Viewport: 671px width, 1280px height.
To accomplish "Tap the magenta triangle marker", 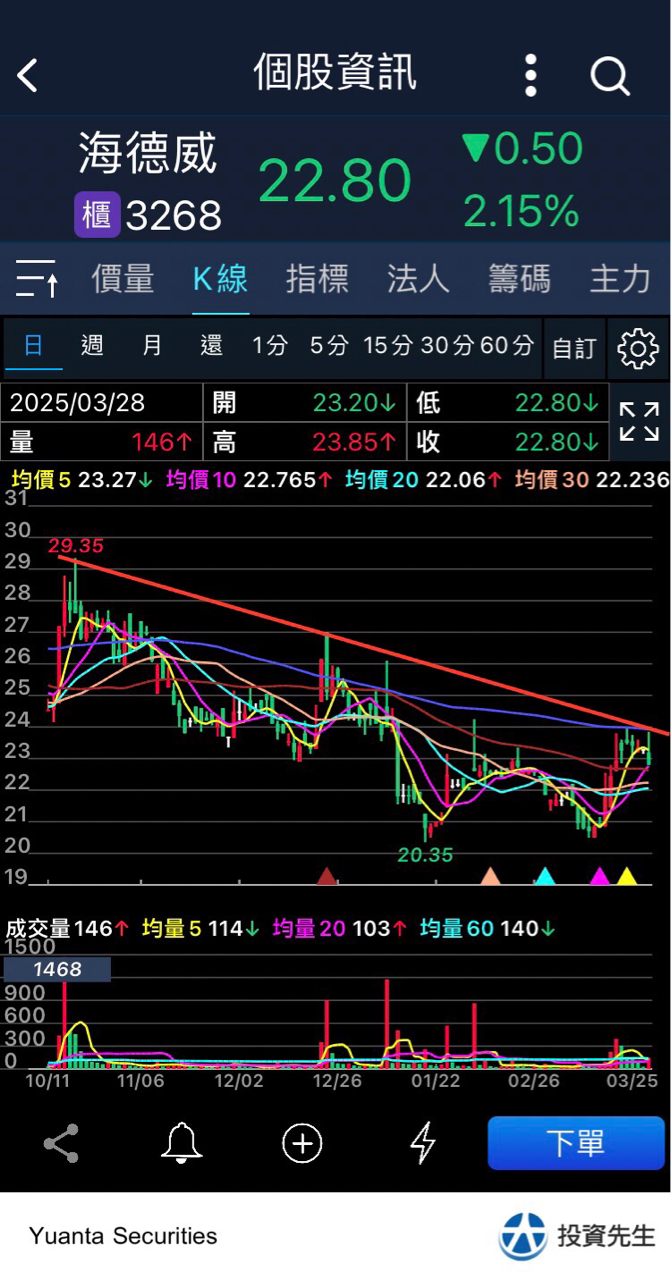I will (x=599, y=877).
